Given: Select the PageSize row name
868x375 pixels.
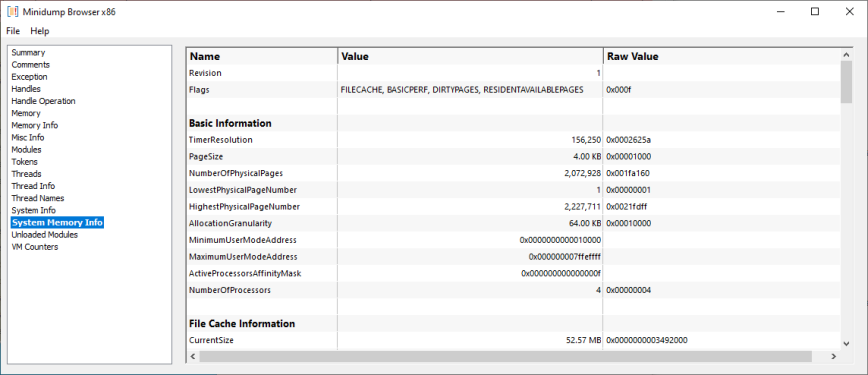Looking at the screenshot, I should (x=206, y=157).
